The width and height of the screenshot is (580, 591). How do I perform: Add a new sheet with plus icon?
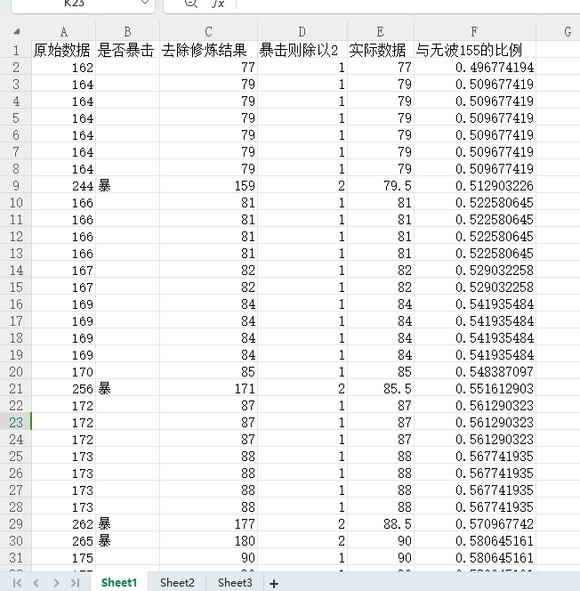(274, 583)
